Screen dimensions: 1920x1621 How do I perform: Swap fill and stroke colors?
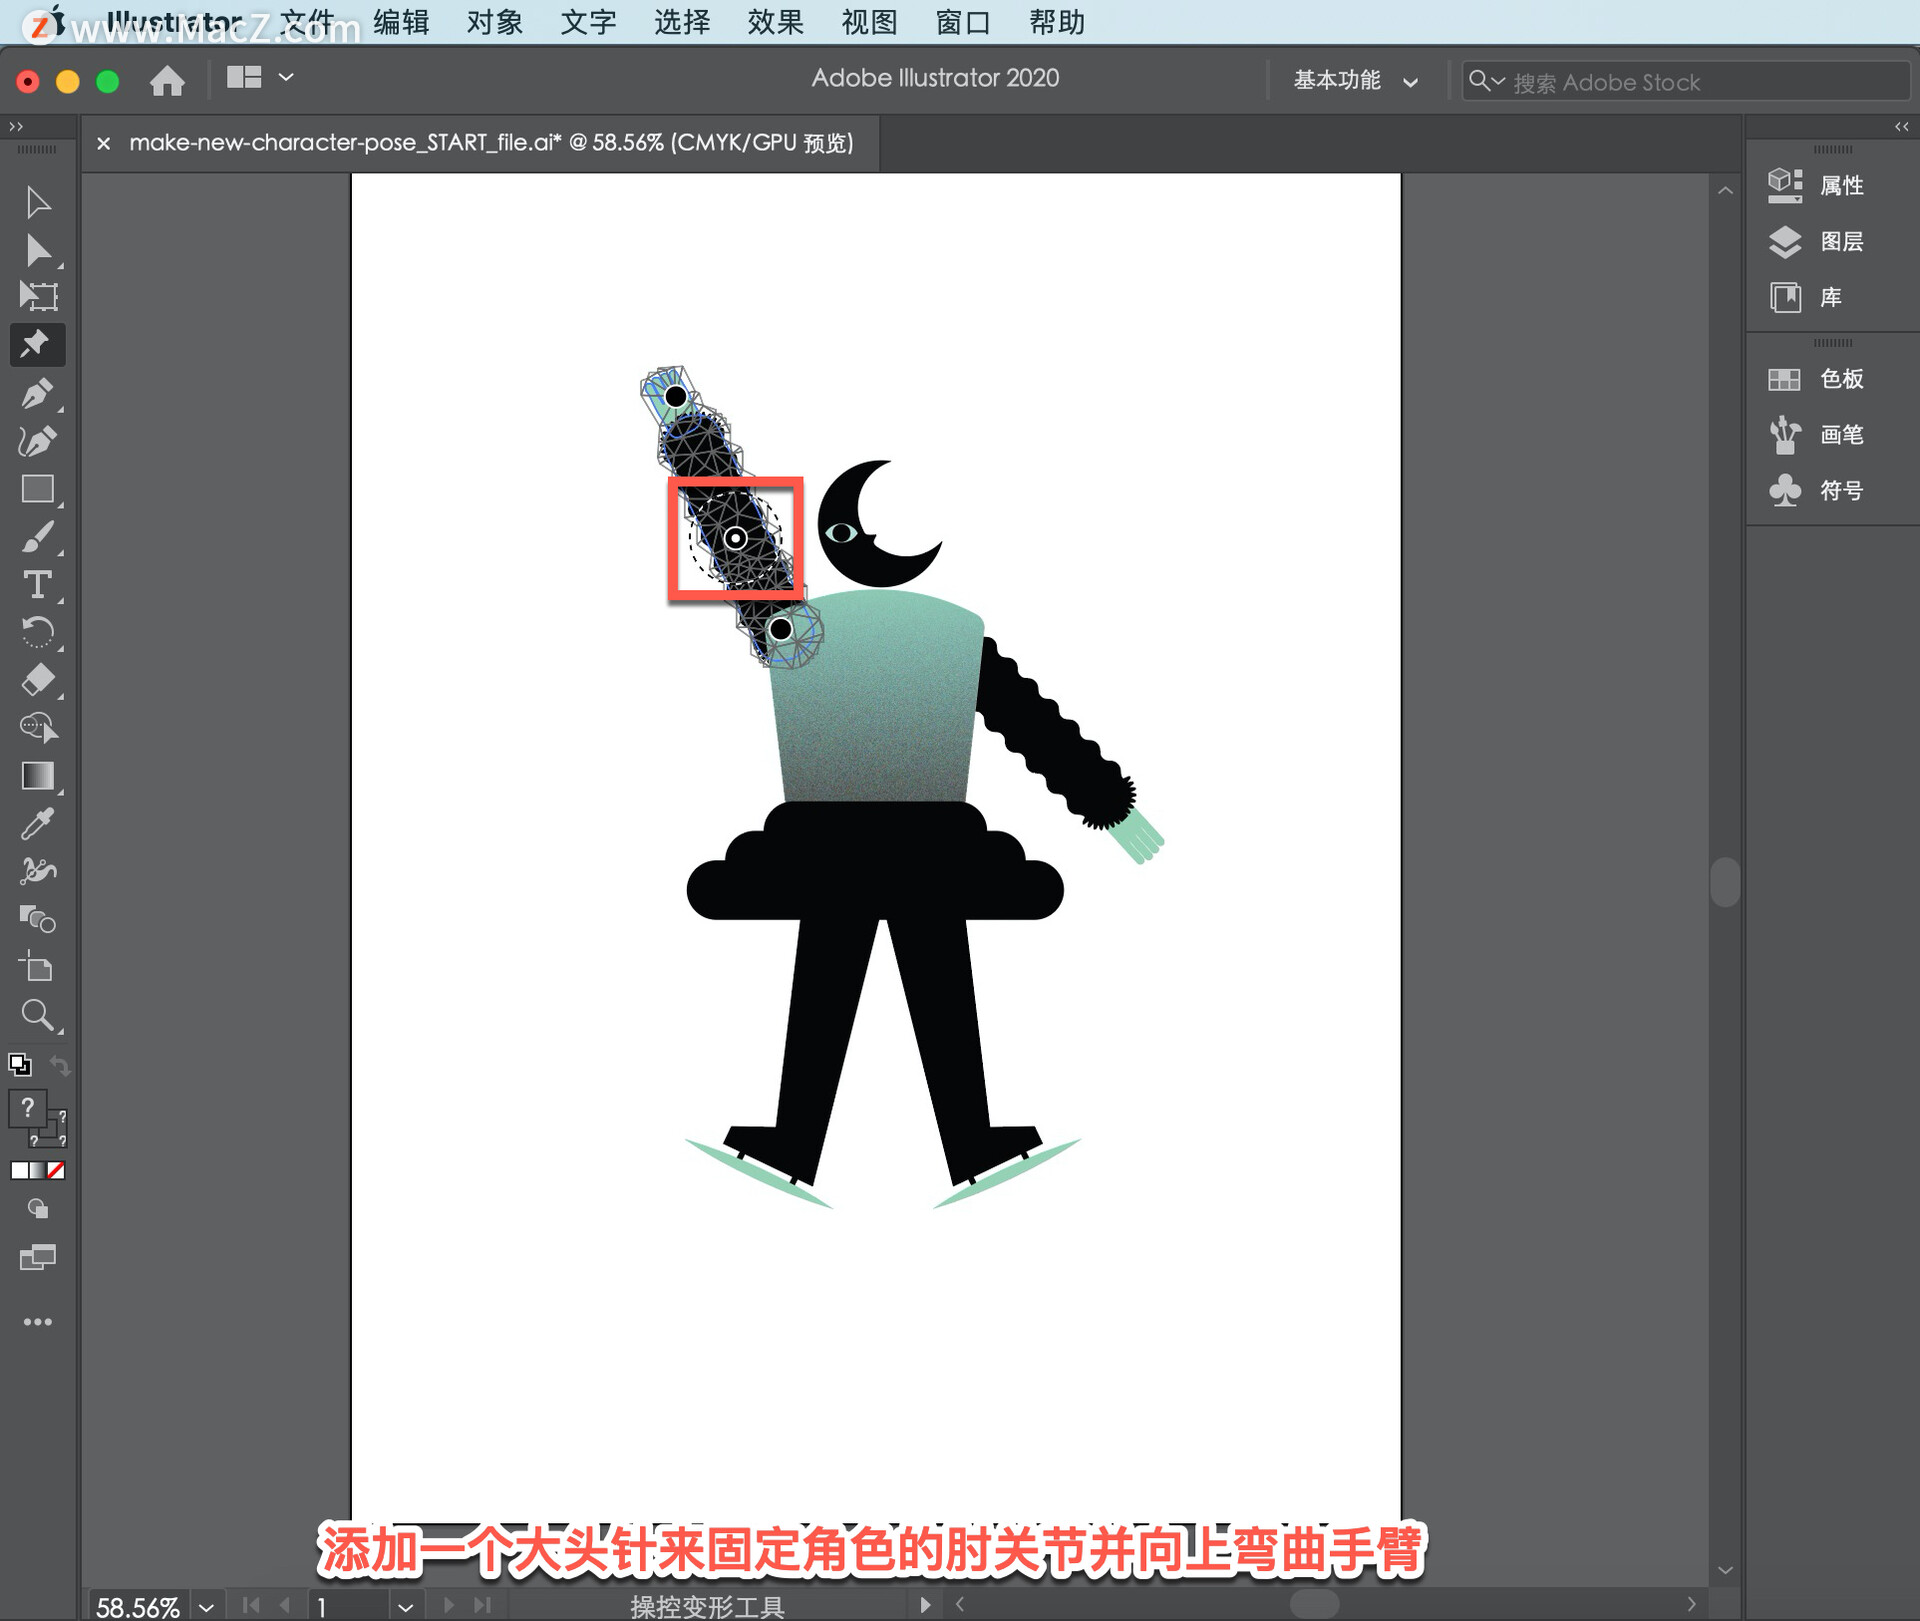60,1066
